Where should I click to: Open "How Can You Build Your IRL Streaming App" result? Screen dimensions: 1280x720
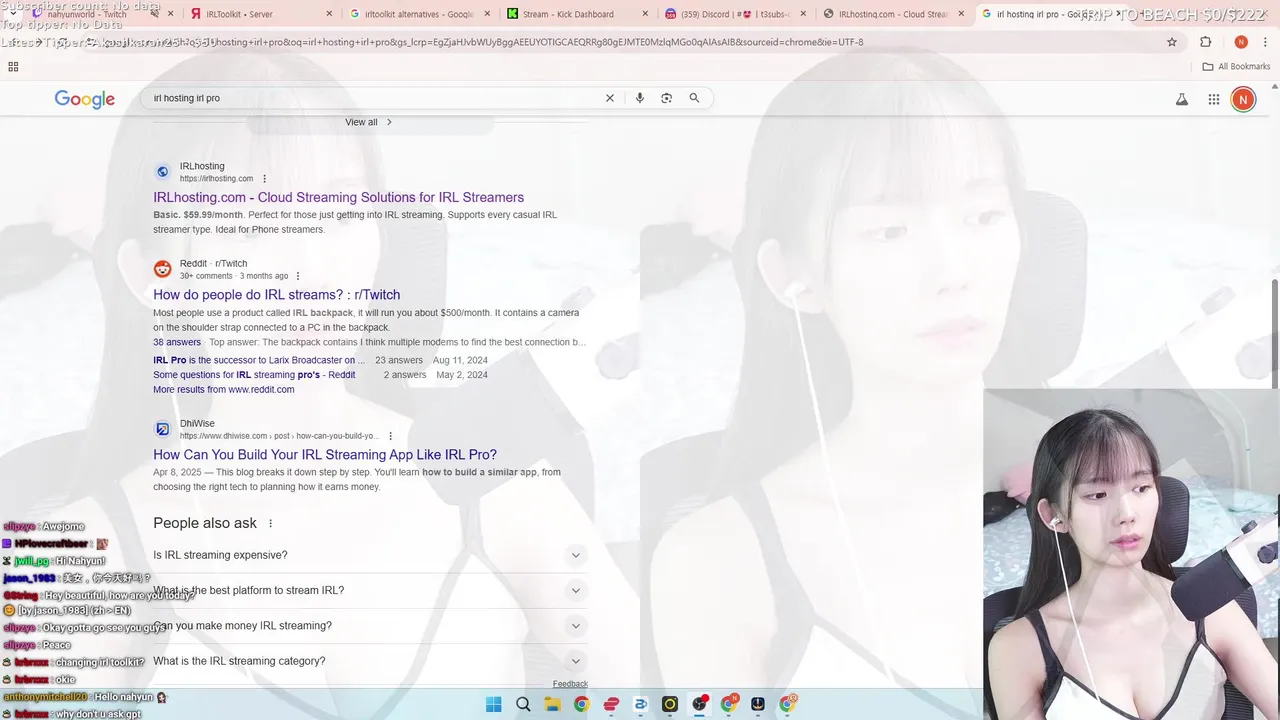click(x=325, y=454)
